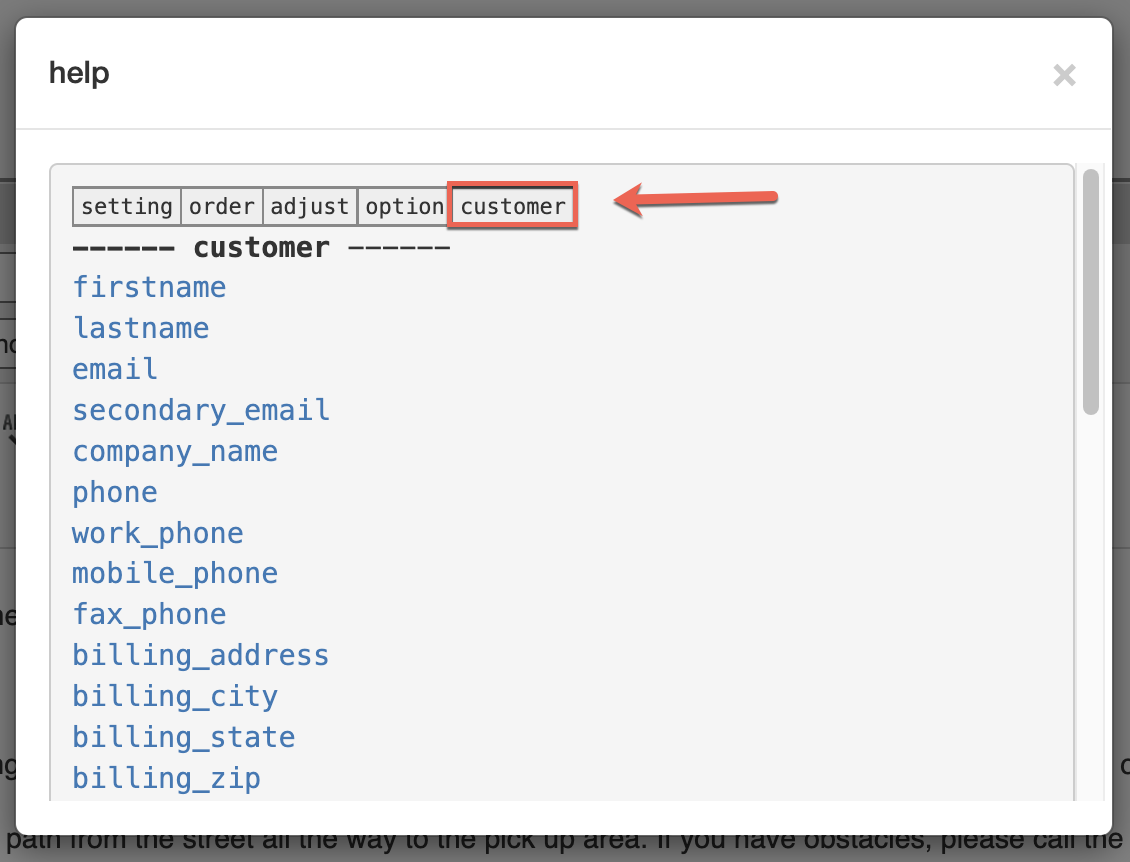
Task: Insert the firstname field link
Action: point(149,288)
